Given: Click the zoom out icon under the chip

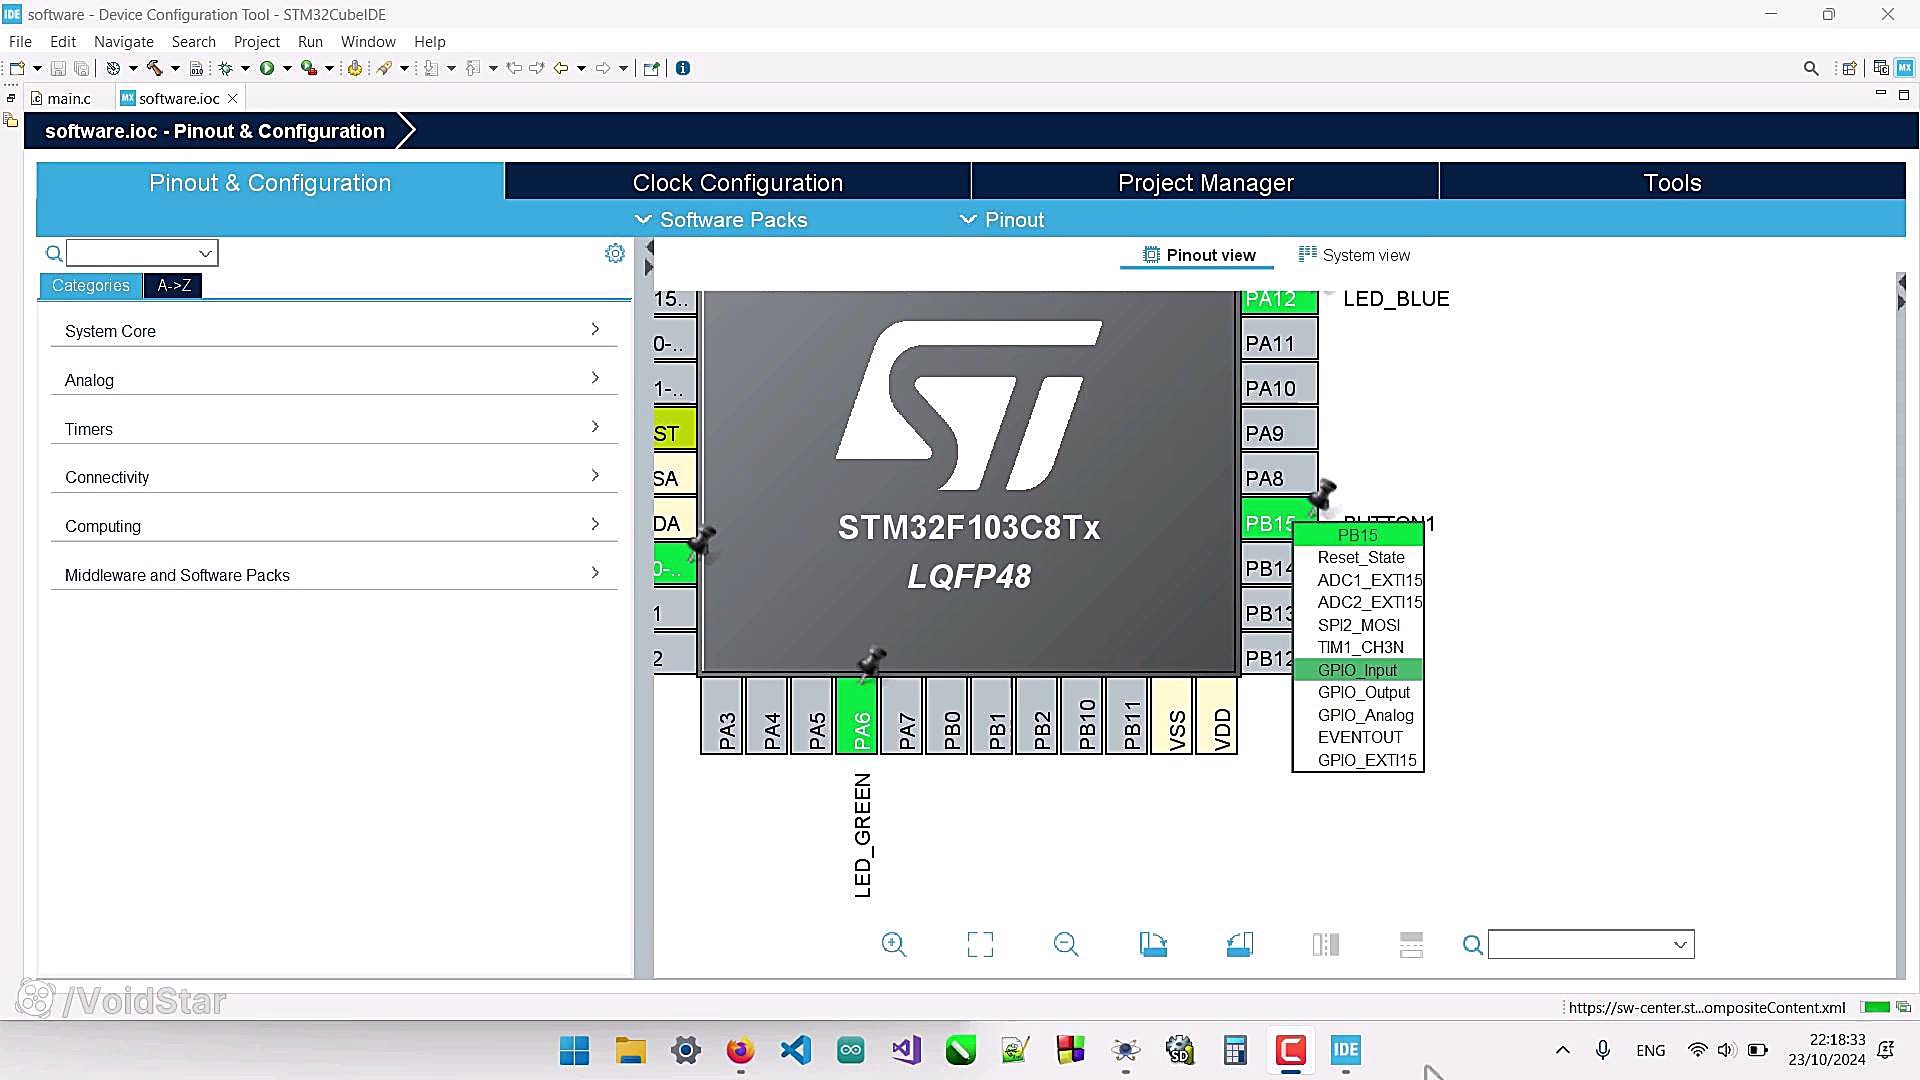Looking at the screenshot, I should click(x=1066, y=944).
